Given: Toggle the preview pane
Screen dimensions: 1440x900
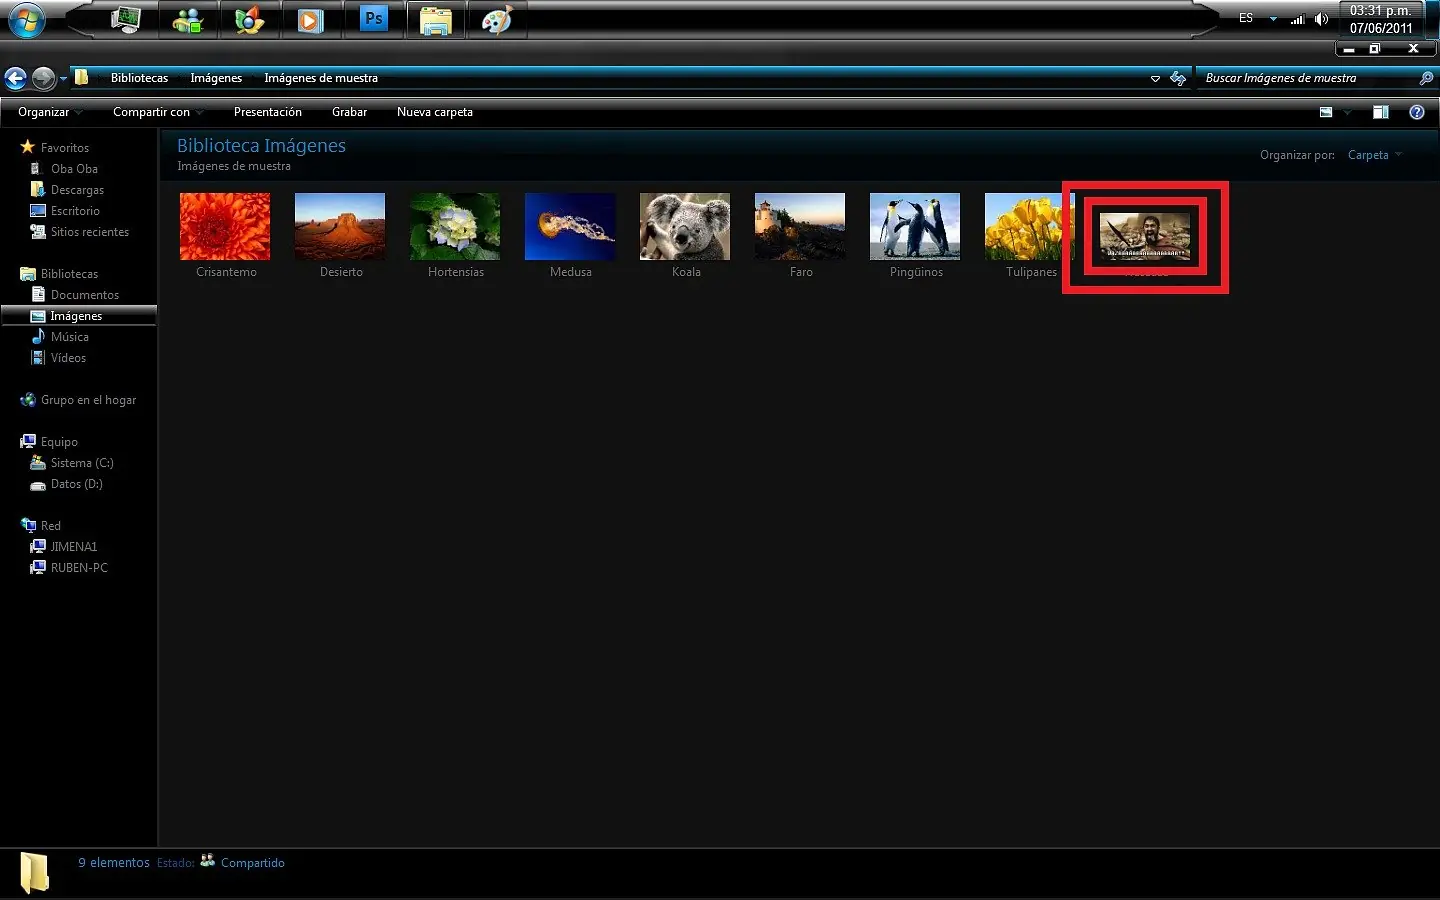Looking at the screenshot, I should click(x=1381, y=112).
